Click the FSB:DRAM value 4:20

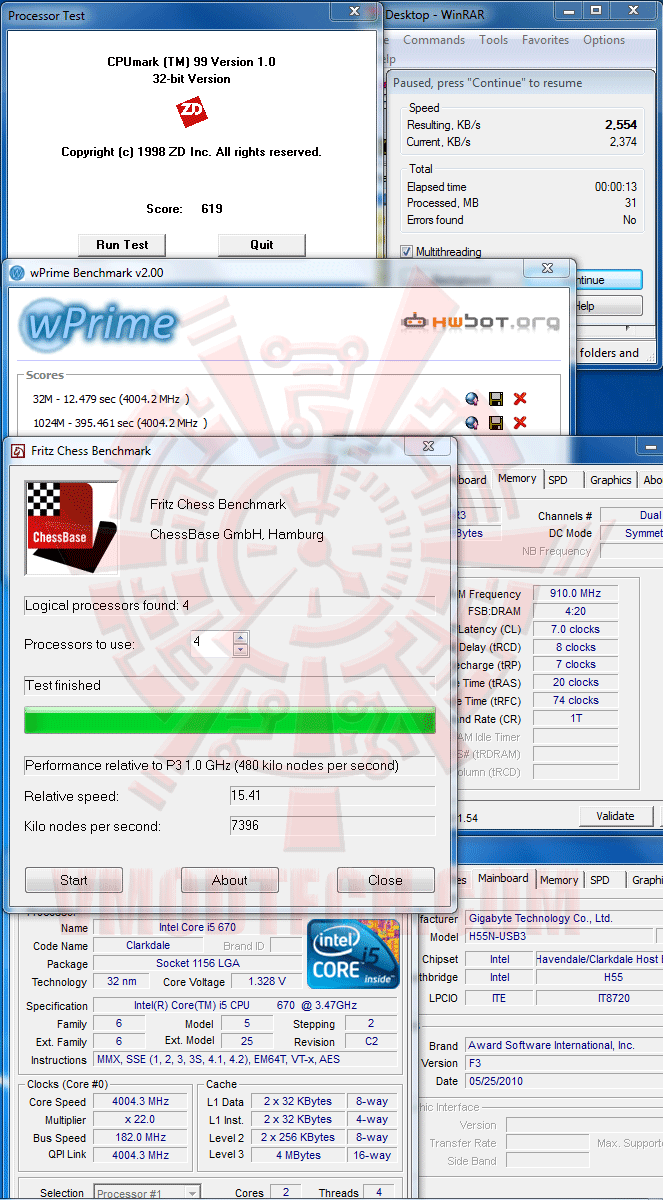[576, 611]
